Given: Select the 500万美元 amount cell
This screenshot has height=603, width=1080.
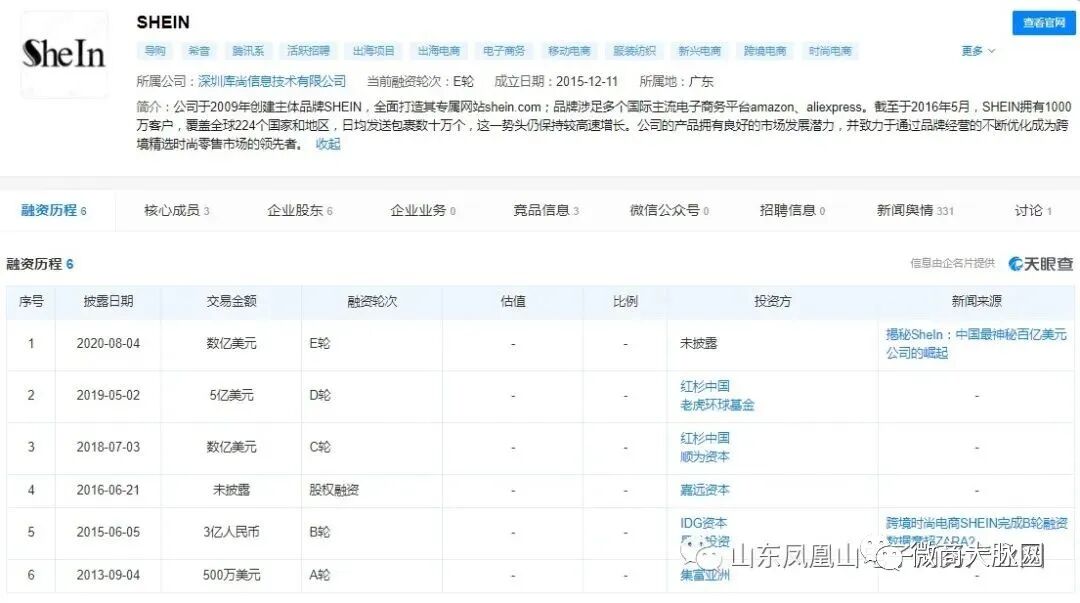Looking at the screenshot, I should click(x=231, y=574).
